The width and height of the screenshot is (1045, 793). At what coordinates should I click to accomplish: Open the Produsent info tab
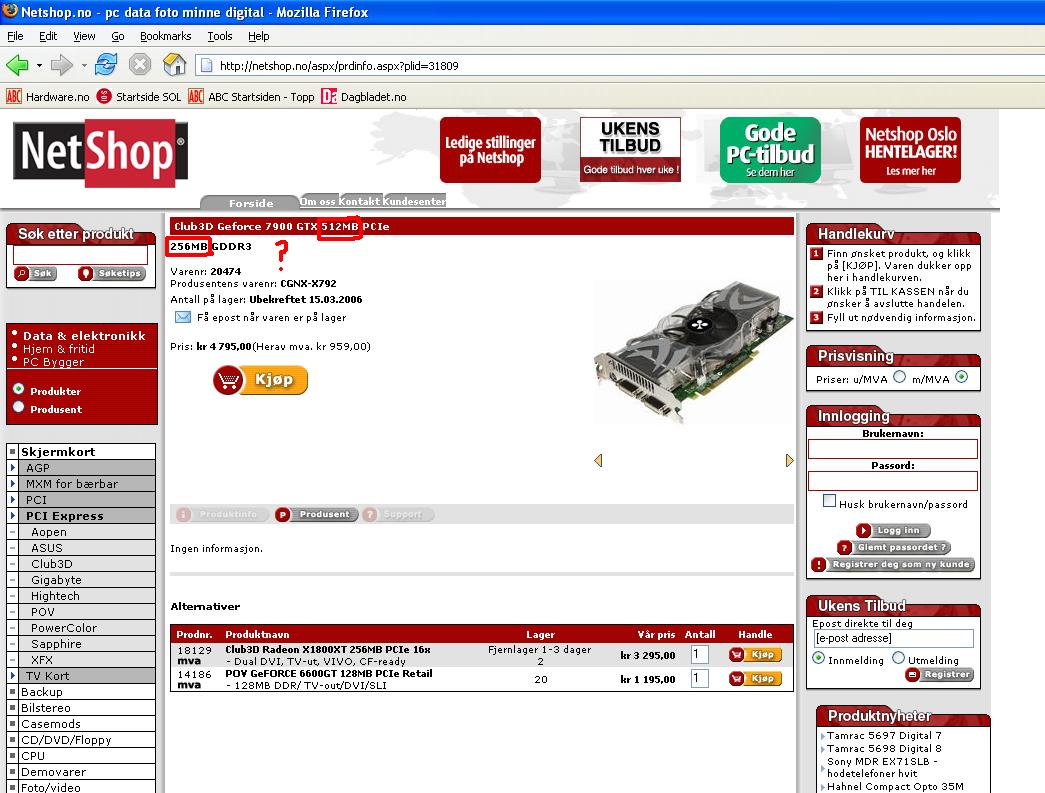317,514
